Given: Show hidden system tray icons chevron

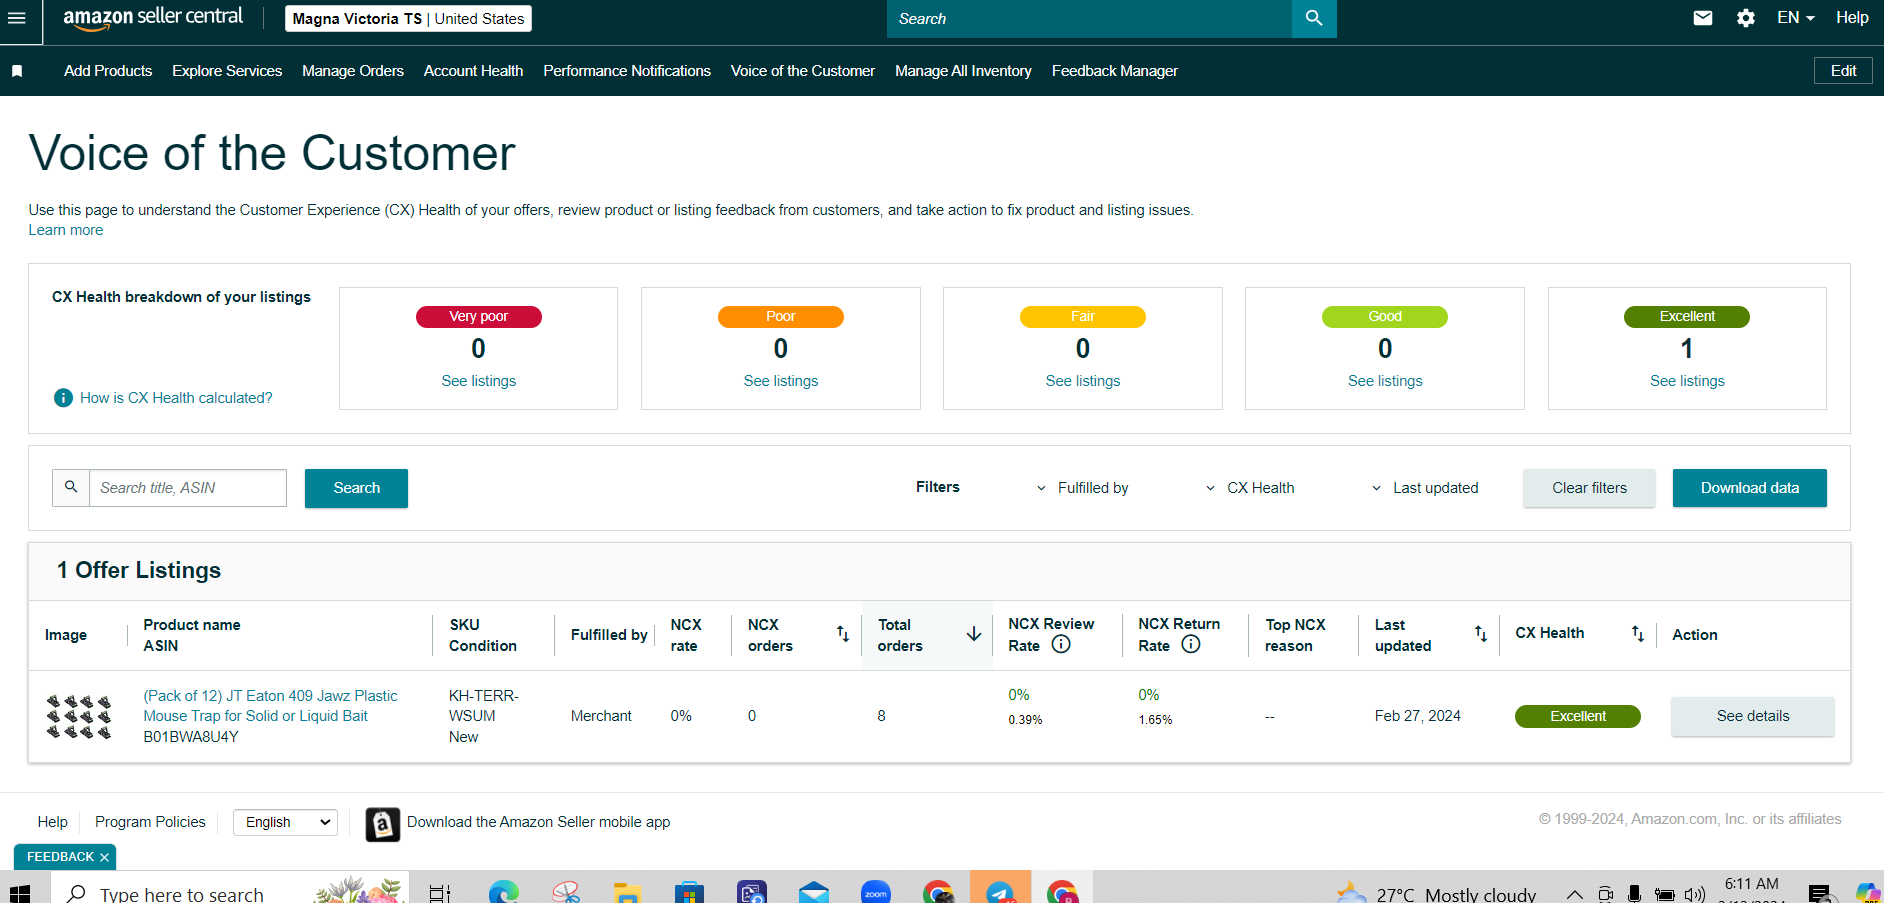Looking at the screenshot, I should coord(1574,894).
